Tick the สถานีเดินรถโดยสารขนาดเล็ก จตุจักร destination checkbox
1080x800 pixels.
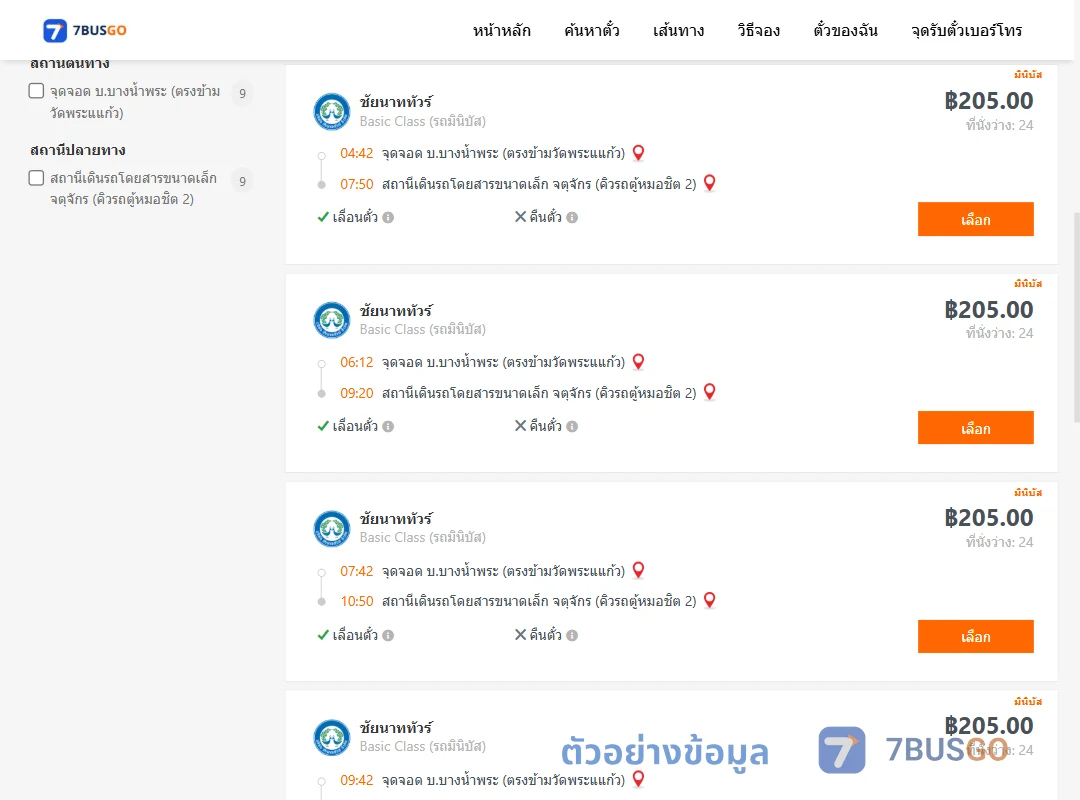click(37, 178)
